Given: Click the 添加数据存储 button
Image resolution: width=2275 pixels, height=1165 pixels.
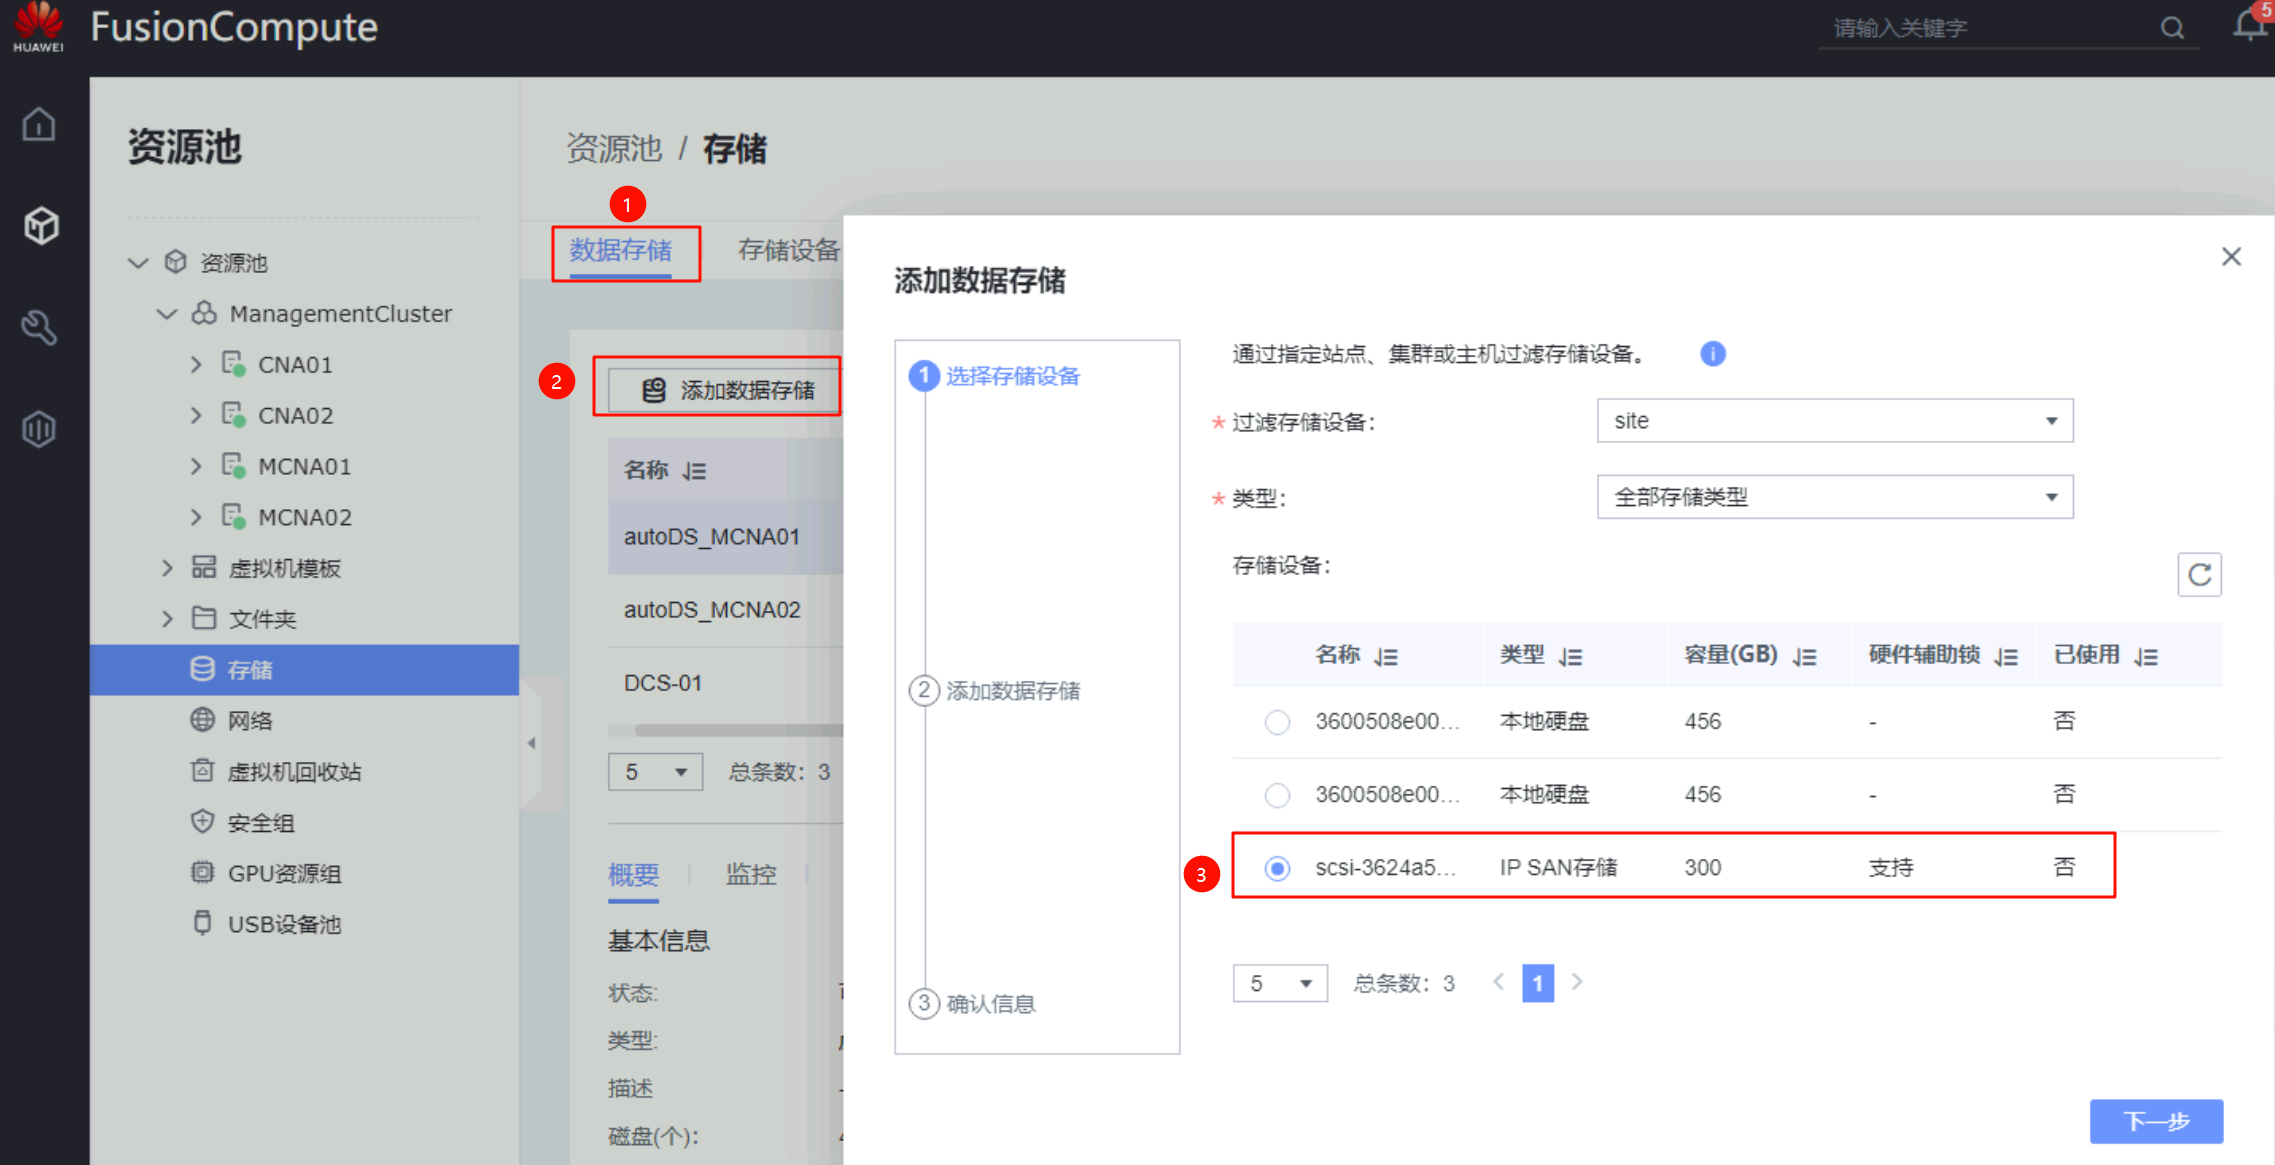Looking at the screenshot, I should (x=728, y=390).
